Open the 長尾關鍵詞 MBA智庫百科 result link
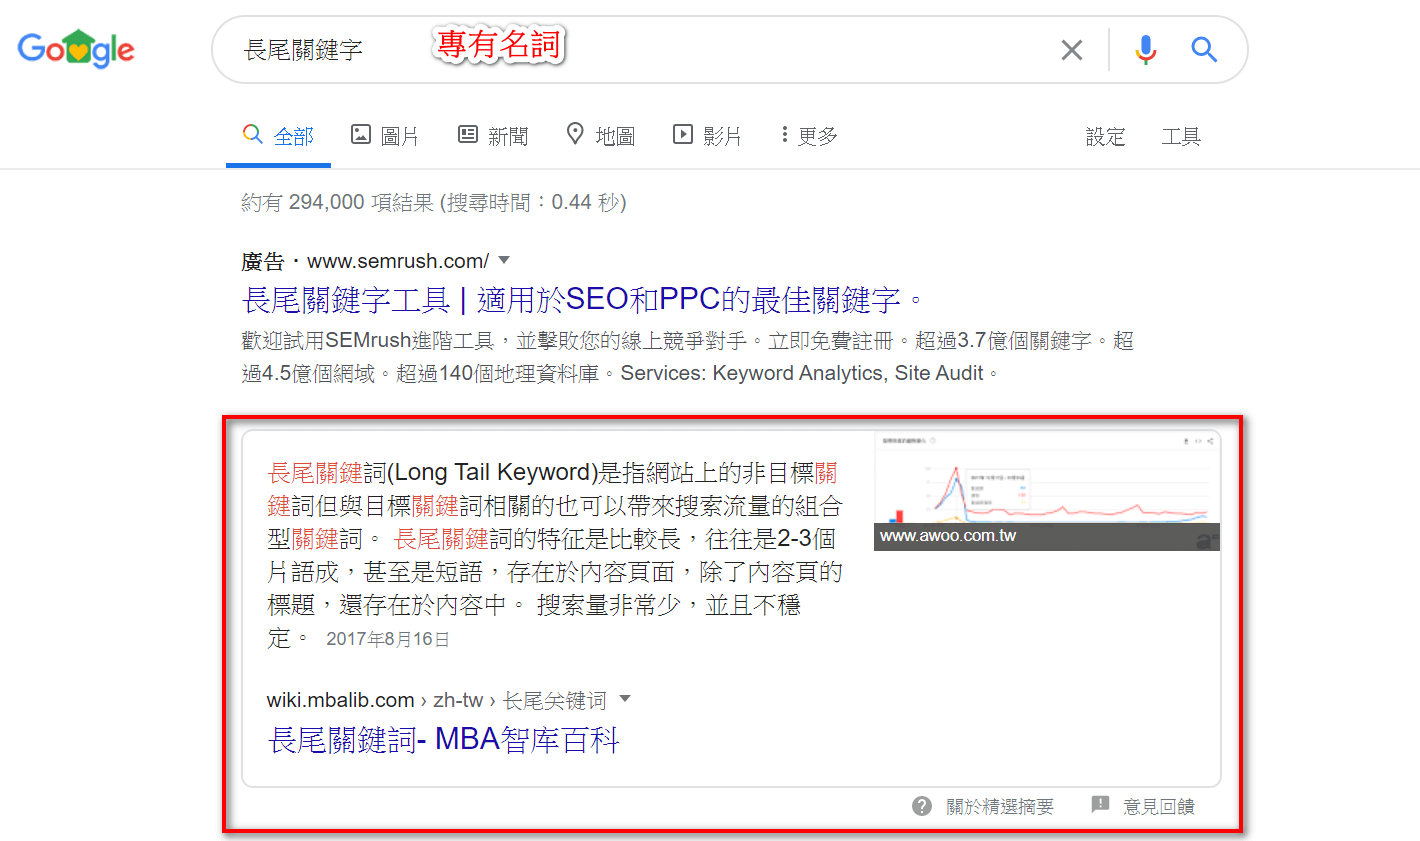 [x=443, y=738]
